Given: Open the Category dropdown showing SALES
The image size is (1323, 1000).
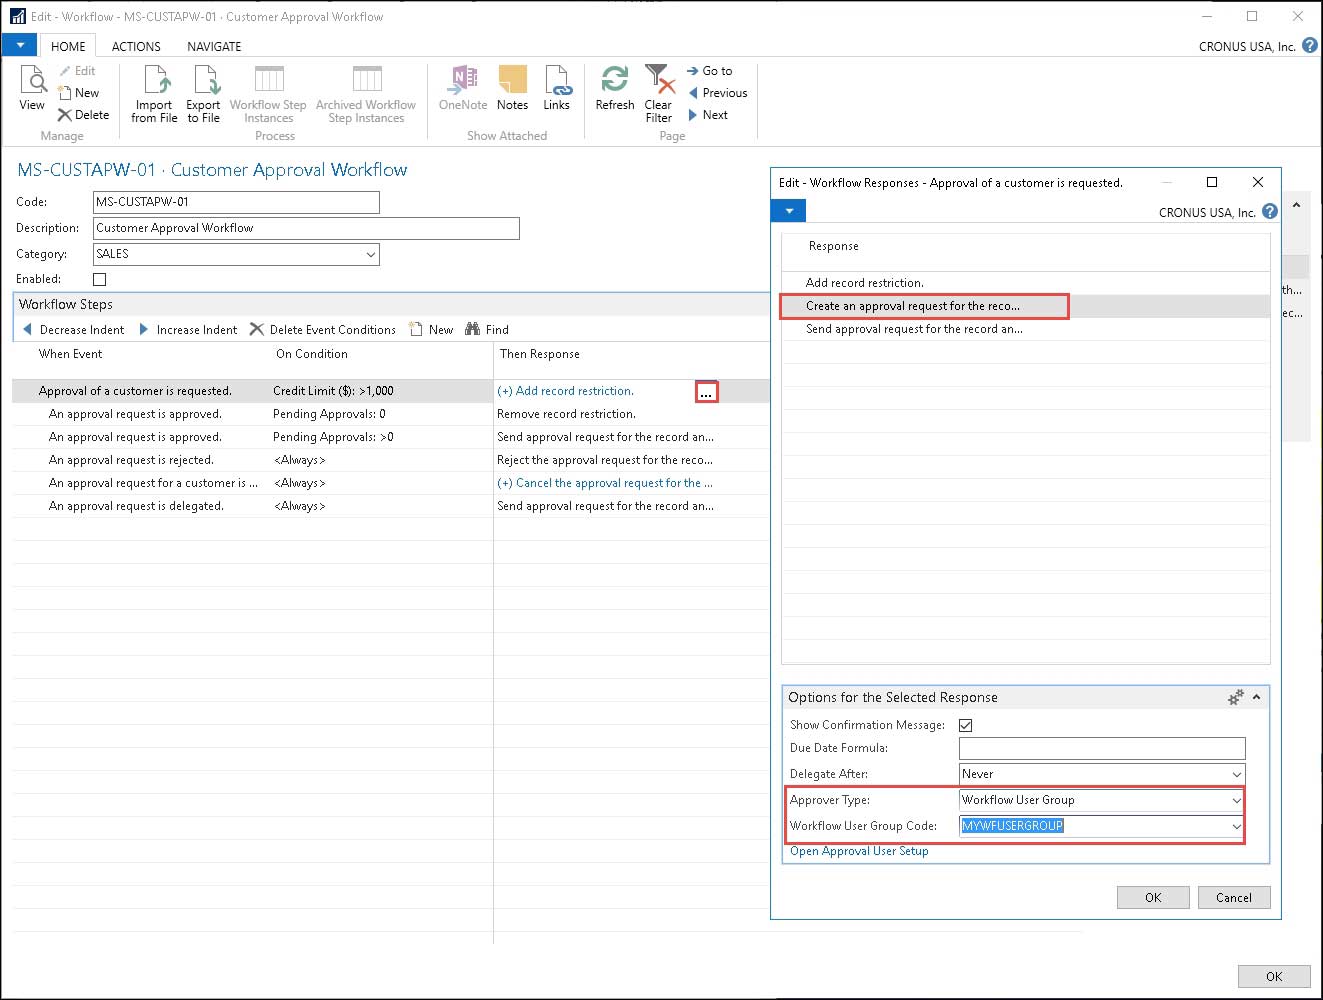Looking at the screenshot, I should pos(371,255).
